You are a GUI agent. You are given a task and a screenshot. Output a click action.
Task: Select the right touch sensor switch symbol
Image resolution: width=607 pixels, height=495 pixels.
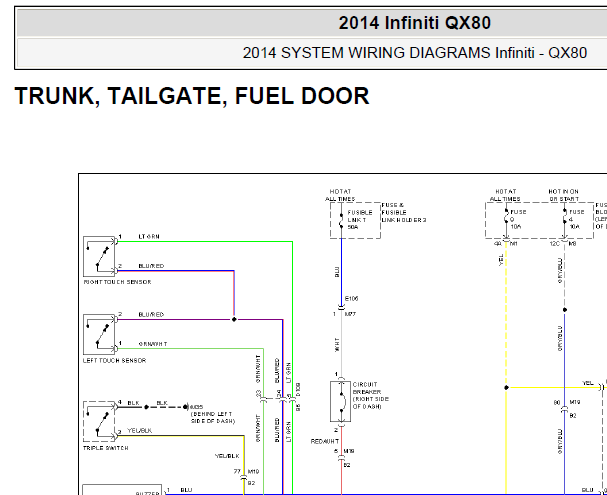tap(100, 256)
